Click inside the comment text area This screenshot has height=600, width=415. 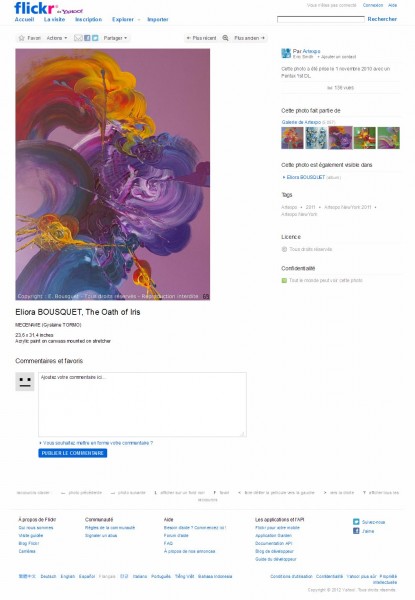142,404
